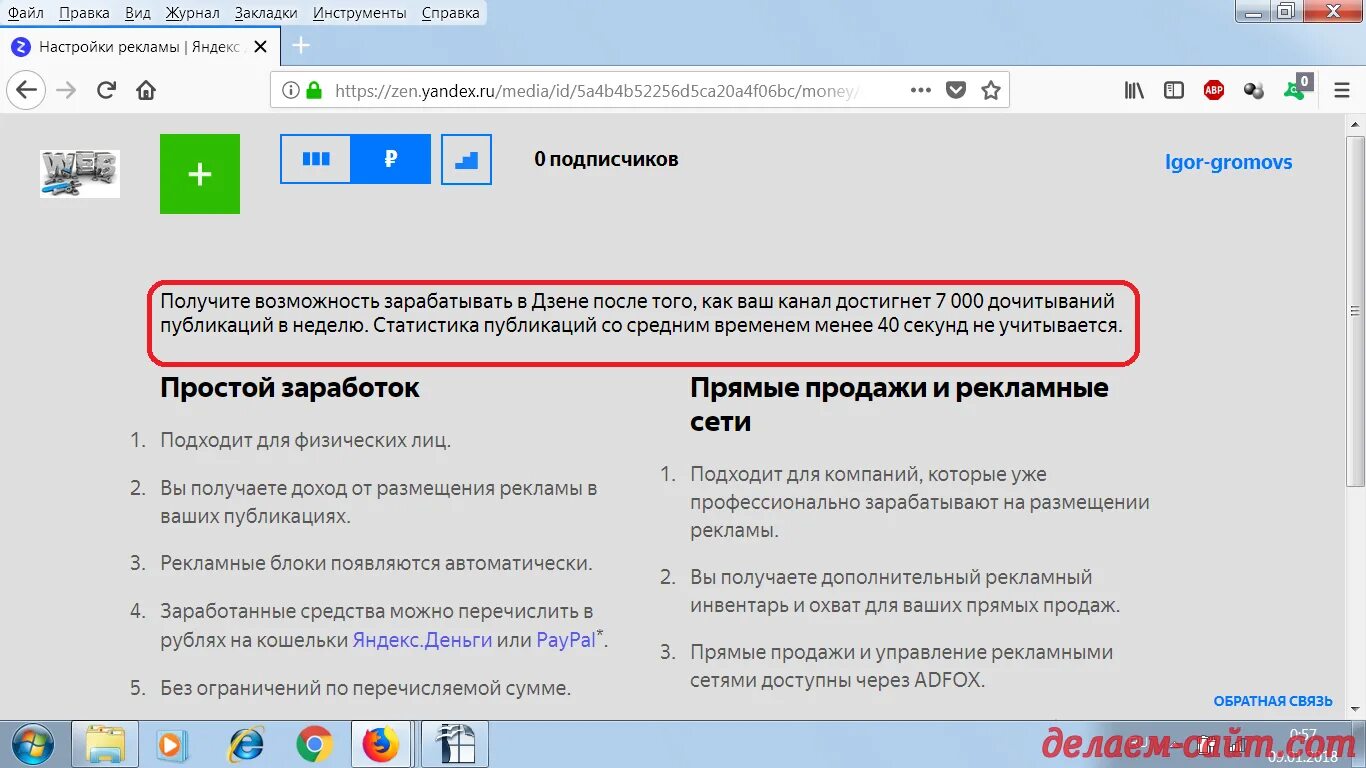Bookmark this page with the star
The width and height of the screenshot is (1366, 768).
(991, 90)
